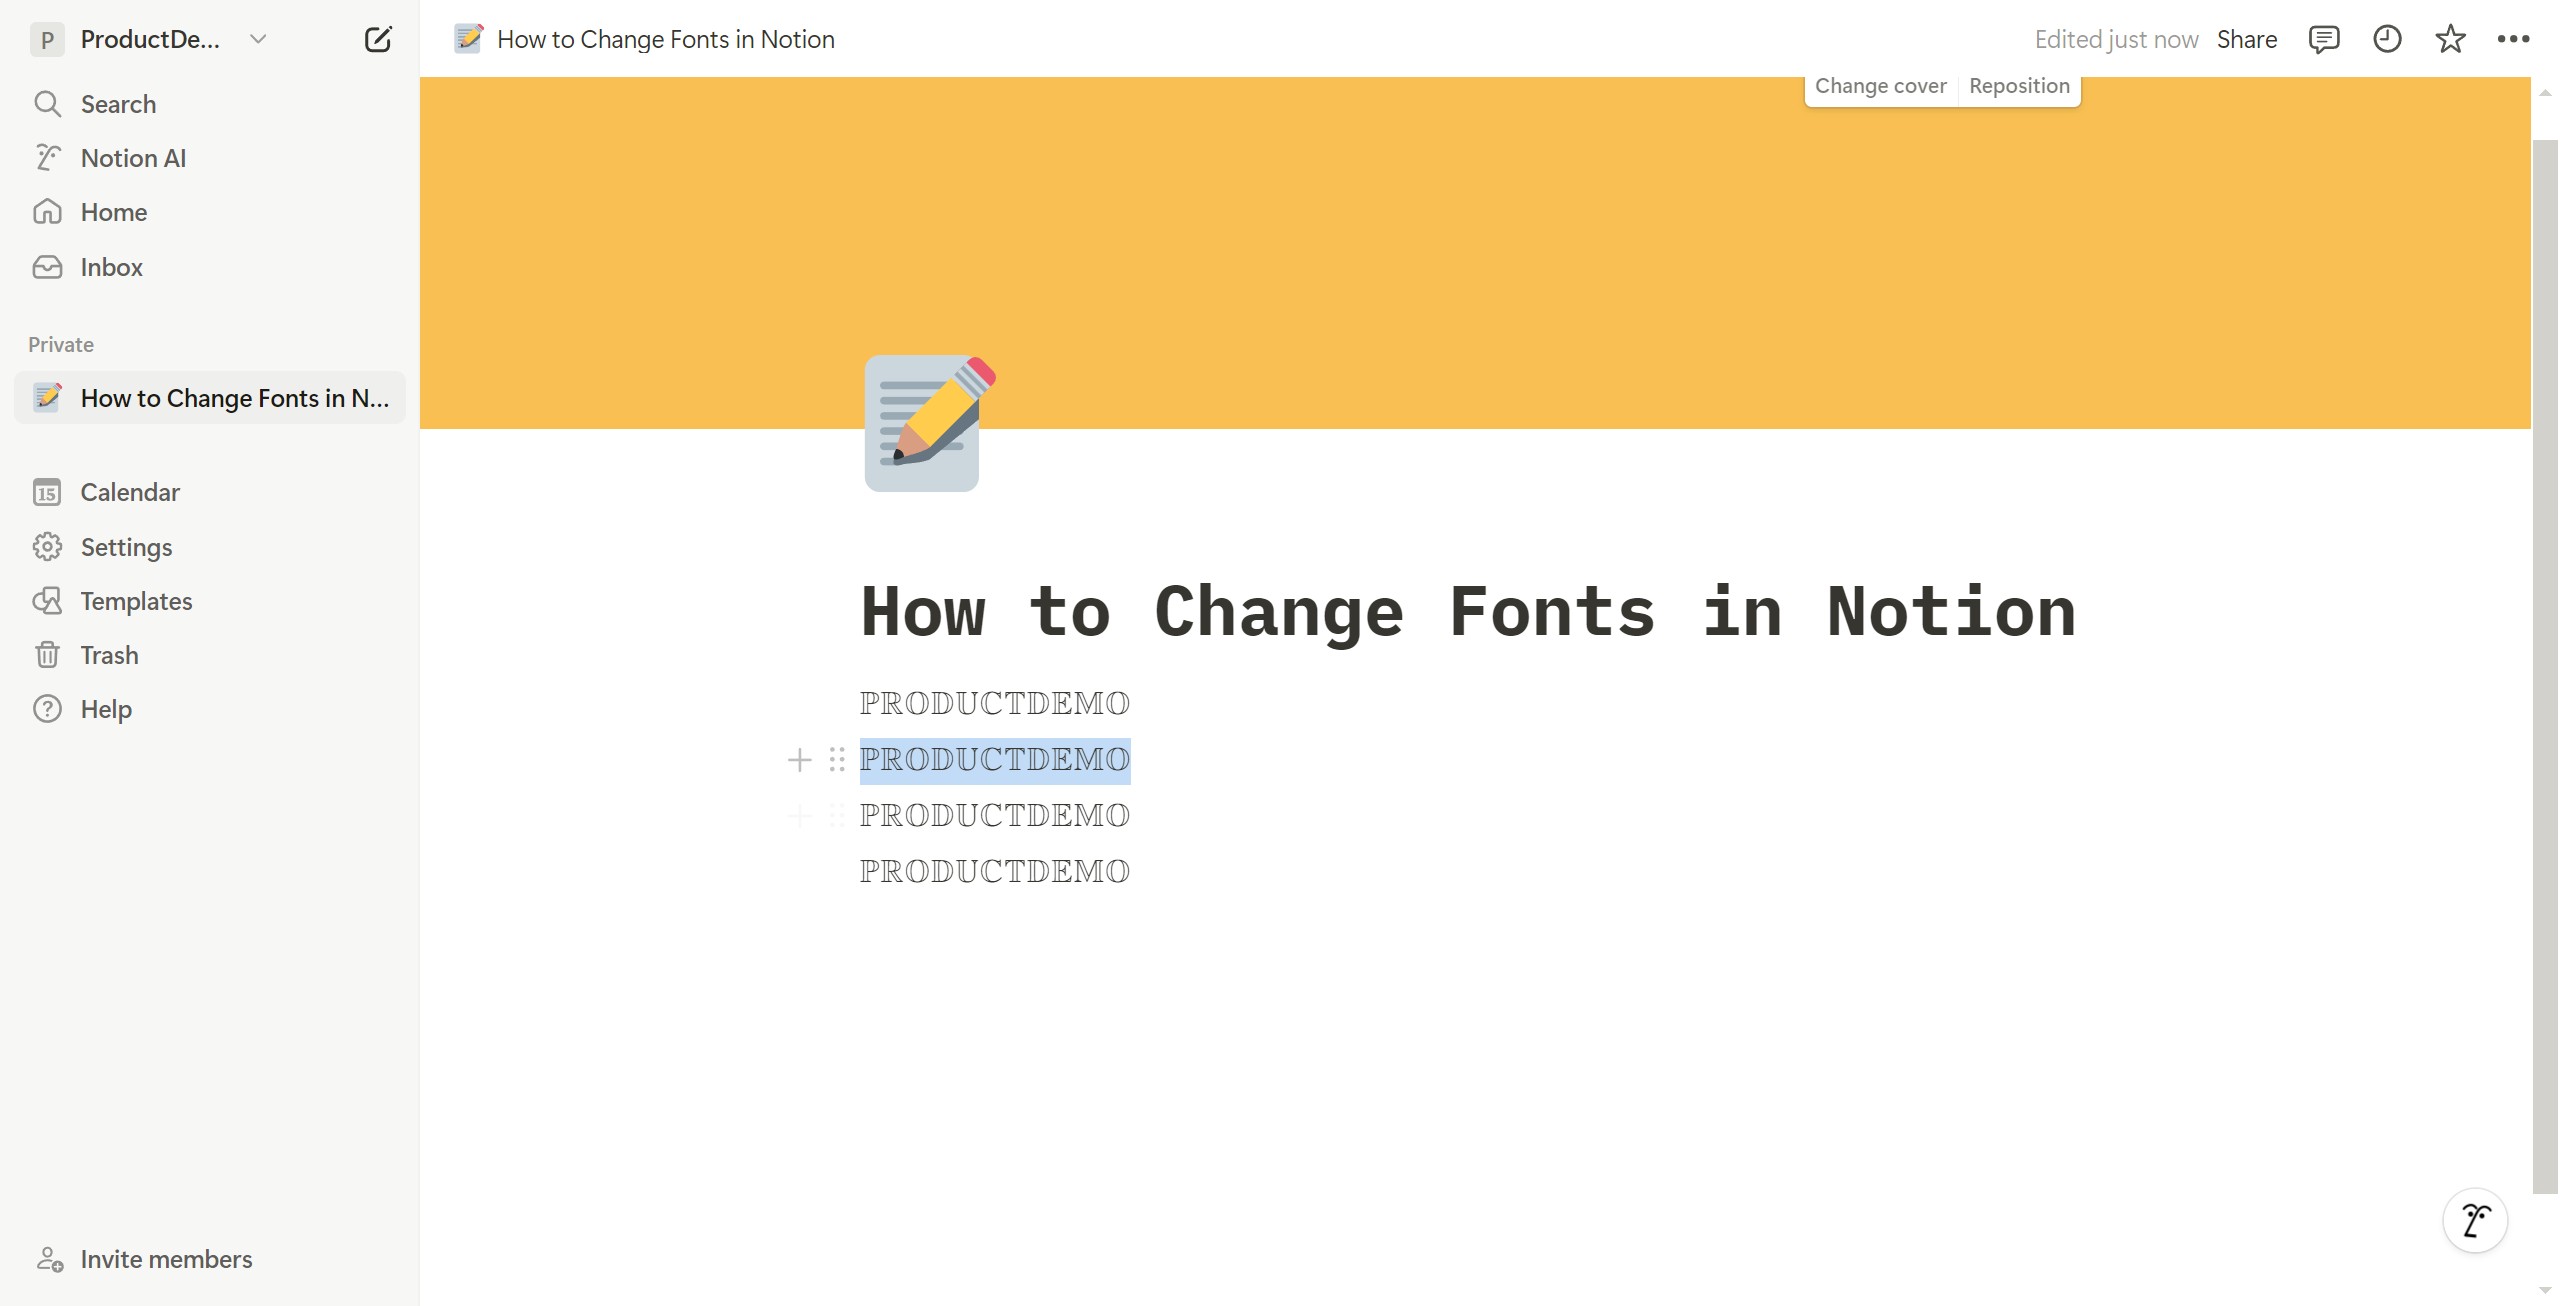Click the Search magnifier icon

pyautogui.click(x=47, y=104)
